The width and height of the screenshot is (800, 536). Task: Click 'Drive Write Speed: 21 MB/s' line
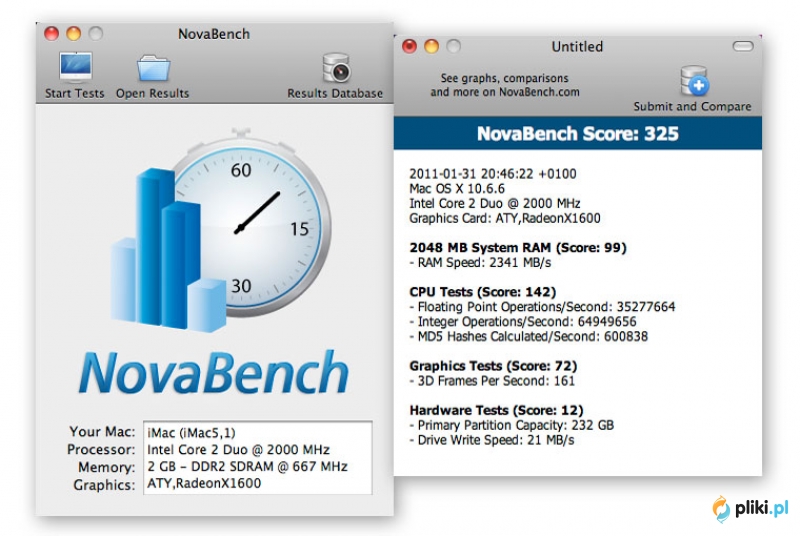tap(492, 440)
